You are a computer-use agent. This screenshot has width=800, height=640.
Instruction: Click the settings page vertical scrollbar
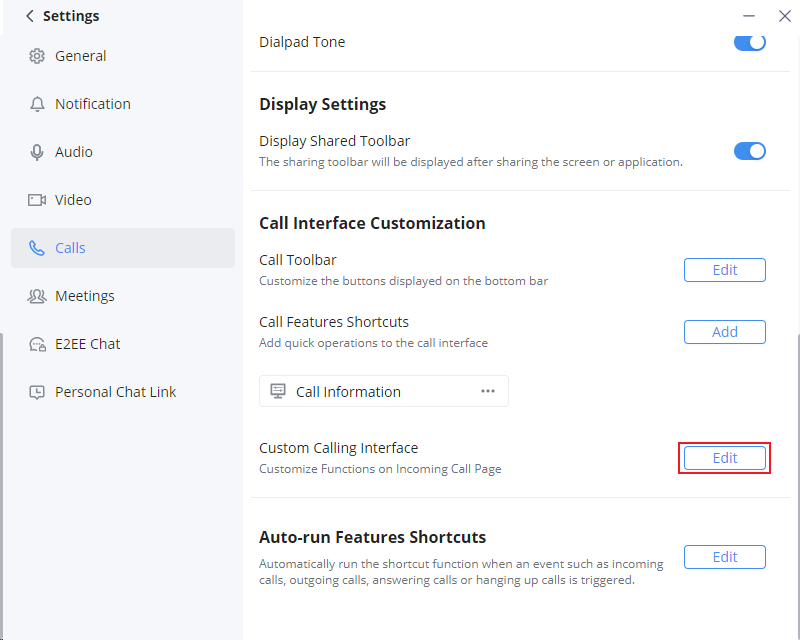point(797,487)
